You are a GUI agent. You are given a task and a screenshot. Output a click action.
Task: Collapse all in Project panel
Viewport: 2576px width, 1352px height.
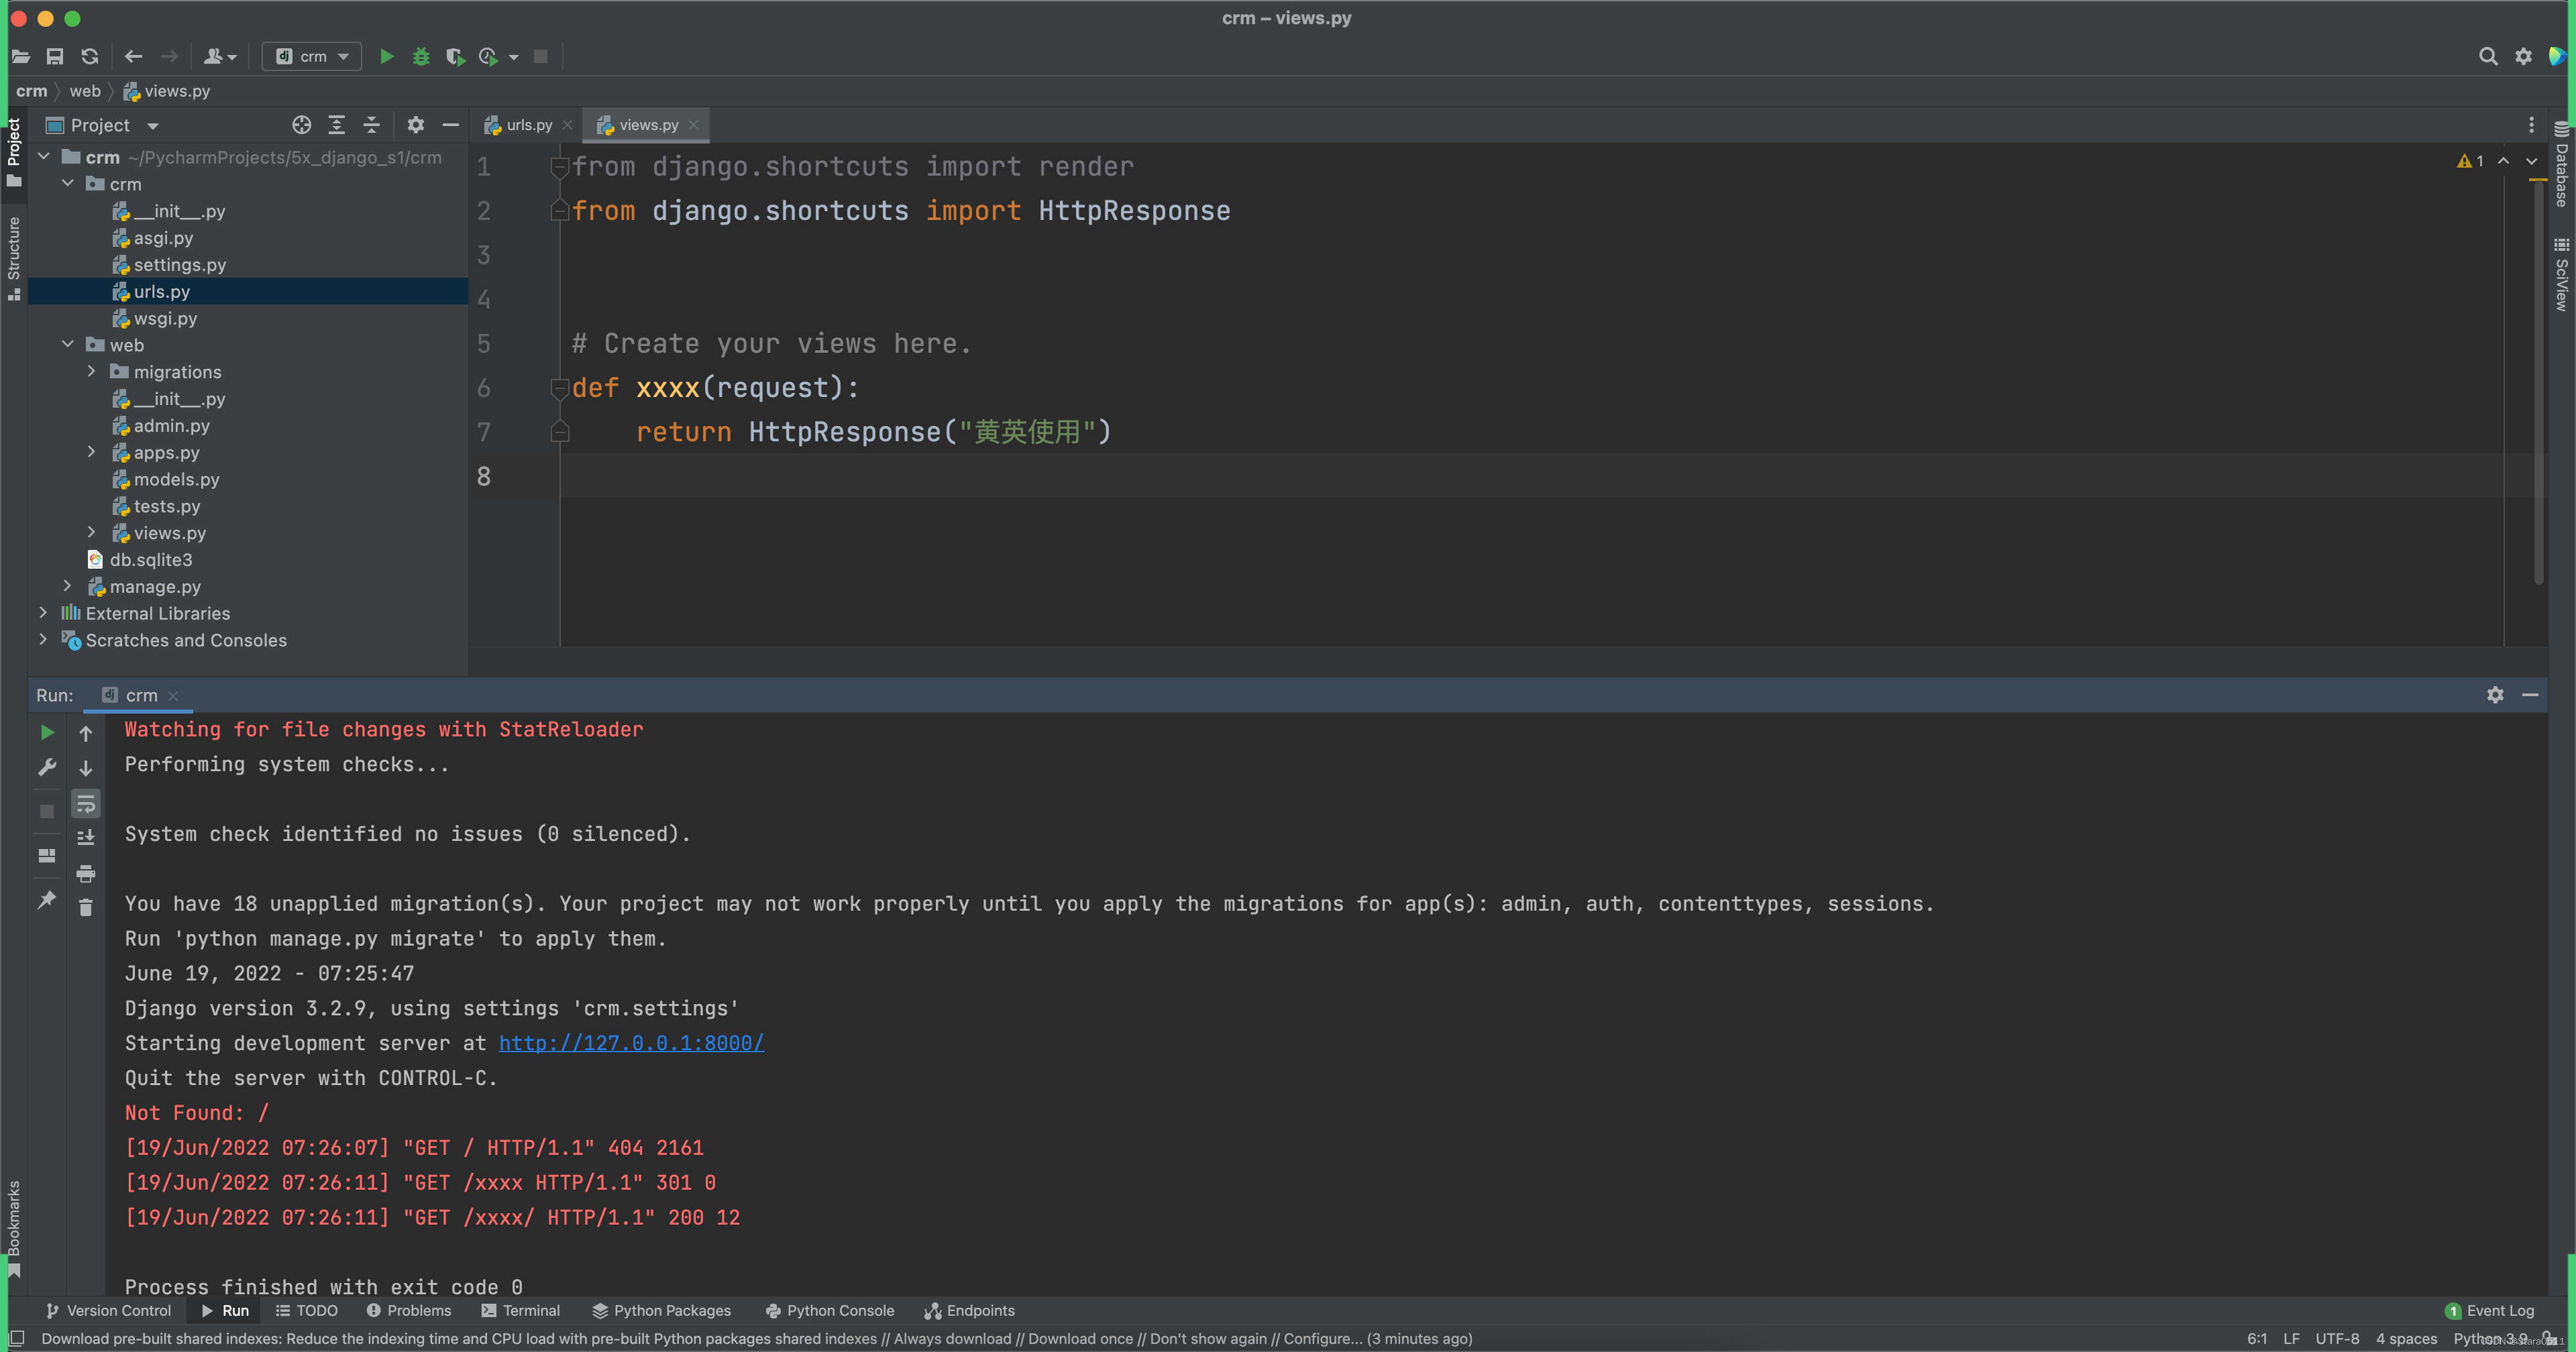pyautogui.click(x=372, y=125)
